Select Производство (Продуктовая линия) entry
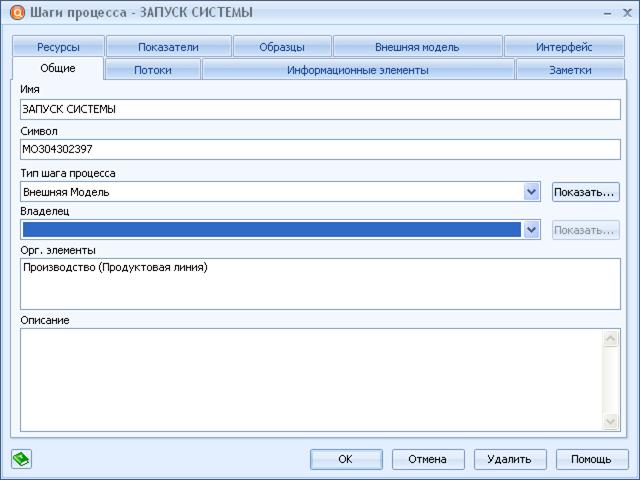The height and width of the screenshot is (480, 640). pos(116,267)
